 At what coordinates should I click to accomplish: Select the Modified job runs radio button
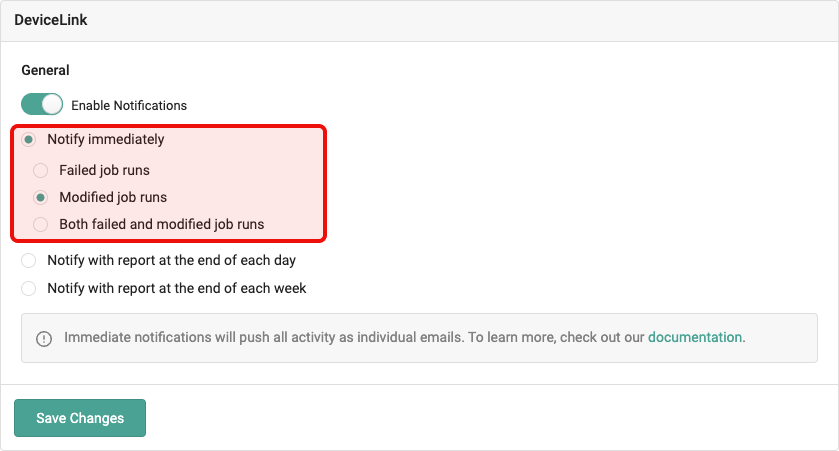41,197
